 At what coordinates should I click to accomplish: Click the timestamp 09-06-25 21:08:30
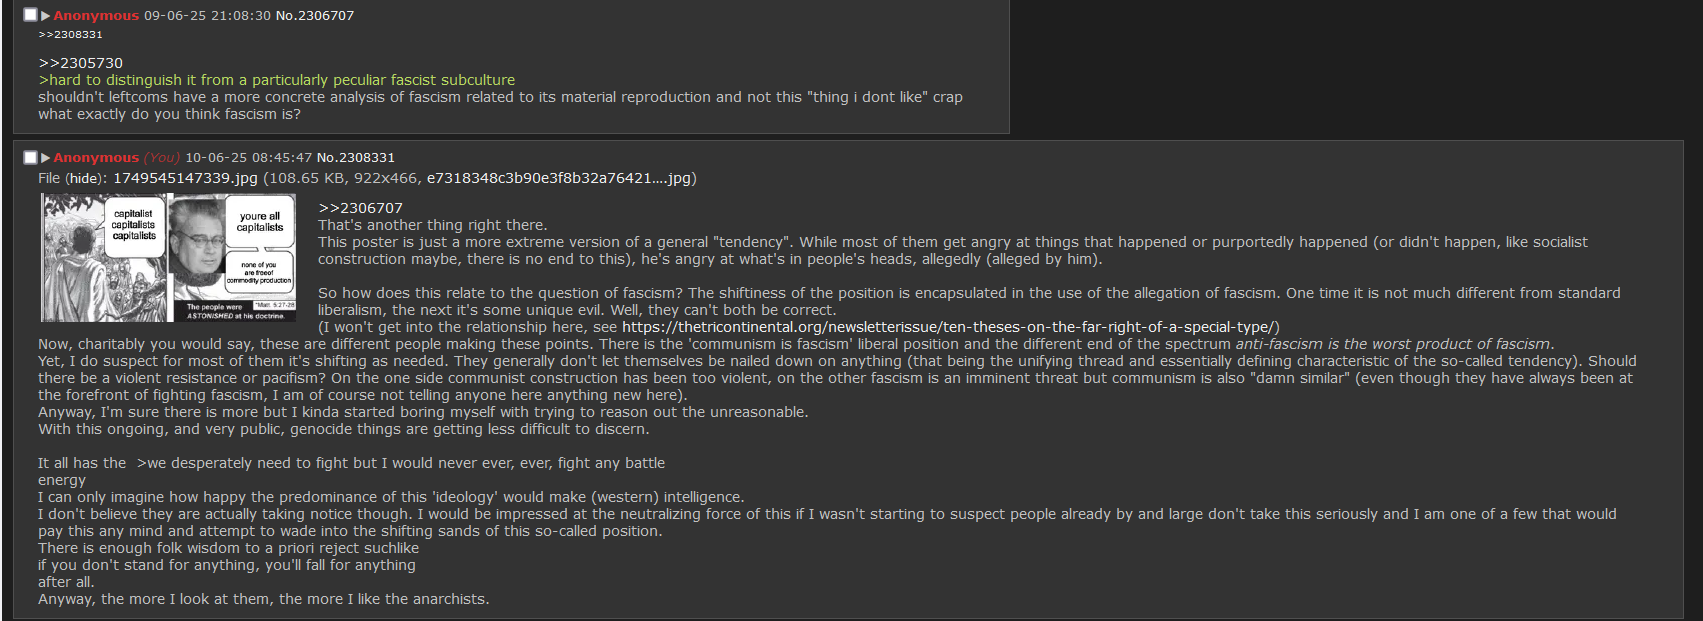pyautogui.click(x=208, y=16)
